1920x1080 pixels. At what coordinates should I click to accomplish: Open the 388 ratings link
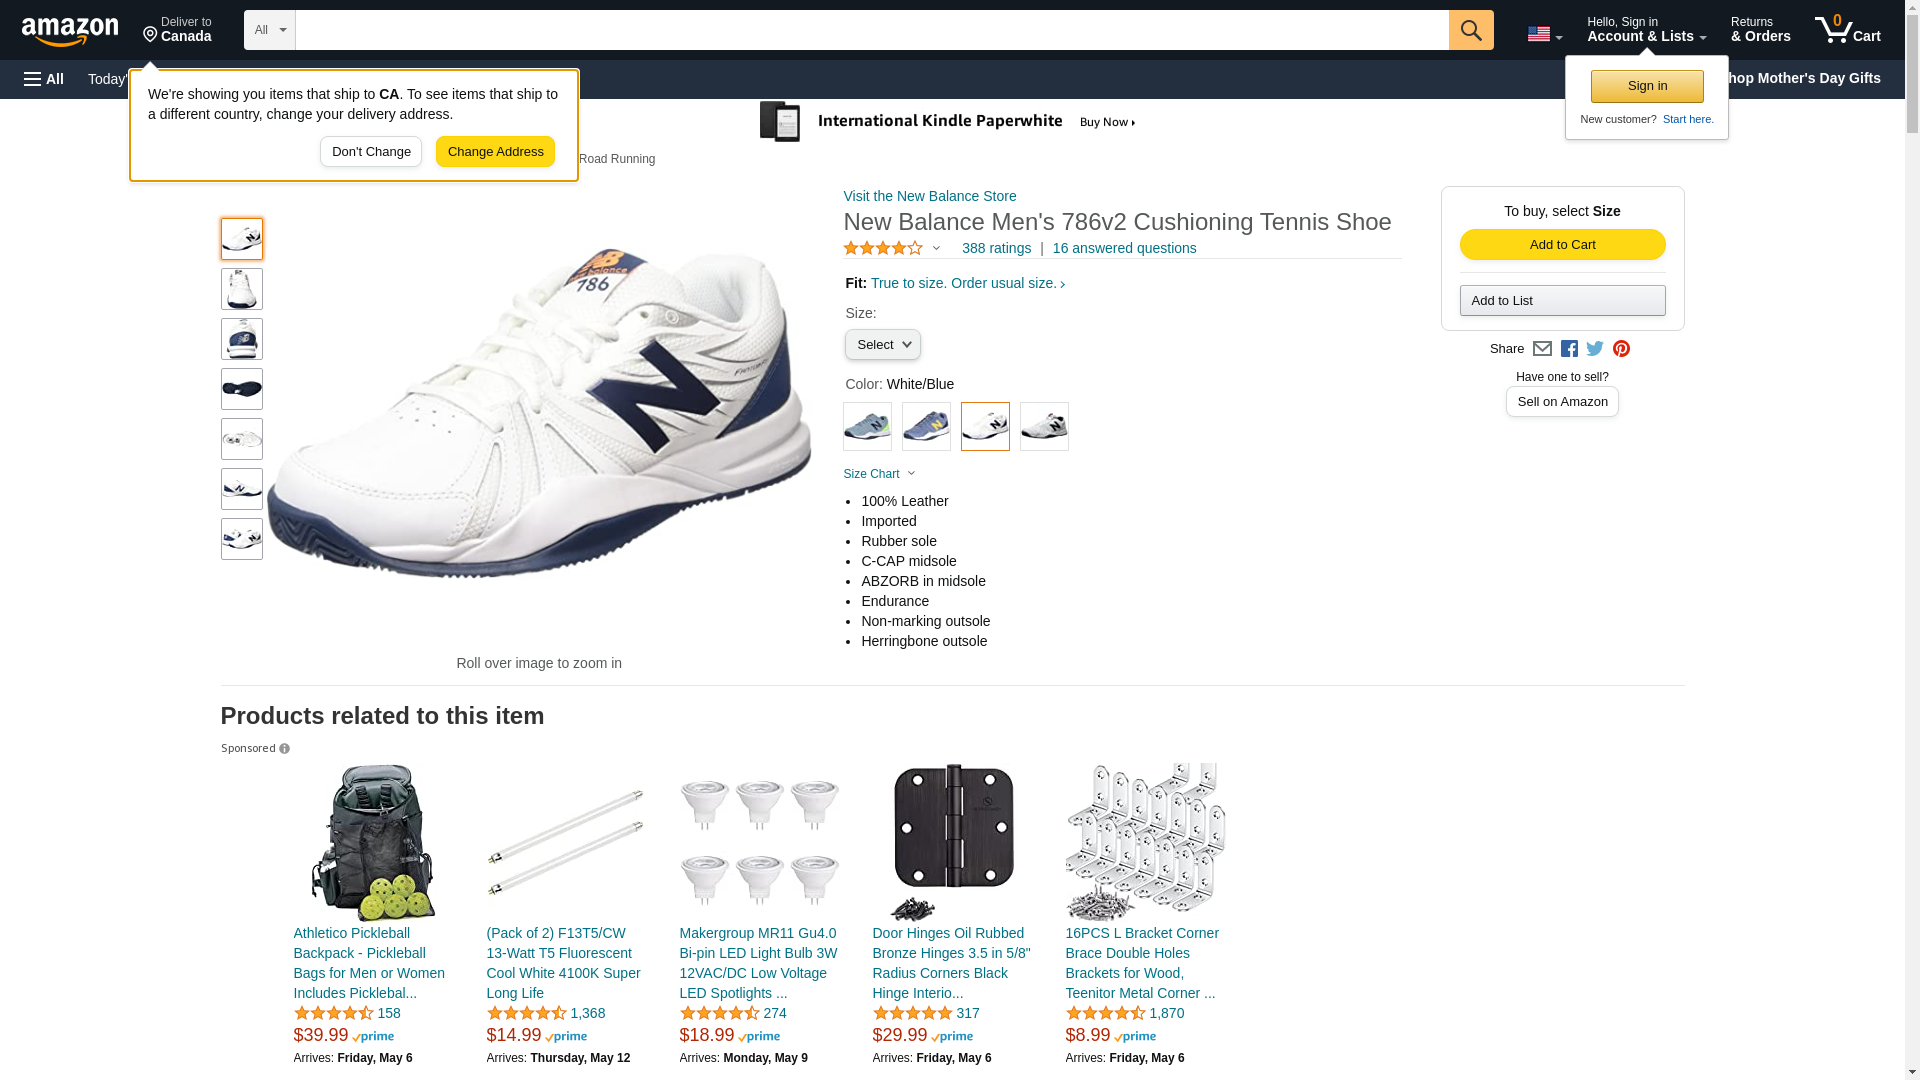point(996,248)
